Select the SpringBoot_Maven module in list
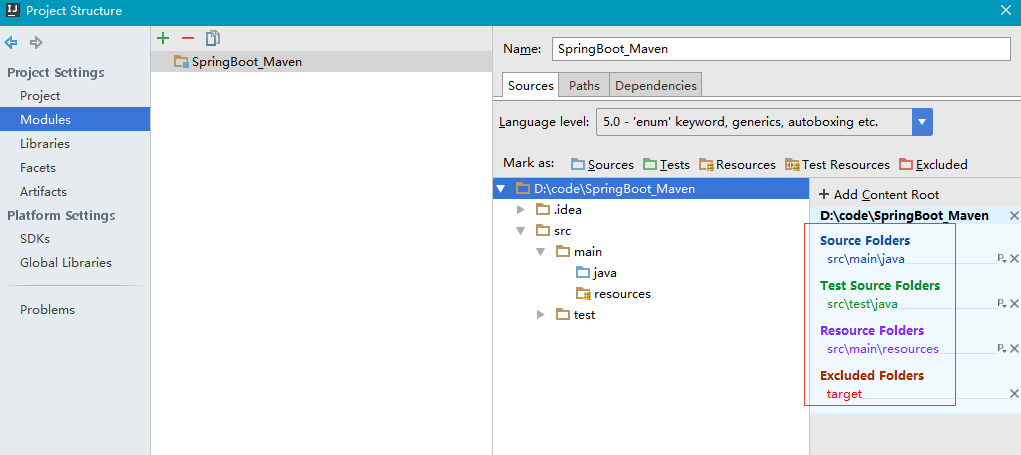 click(x=322, y=62)
